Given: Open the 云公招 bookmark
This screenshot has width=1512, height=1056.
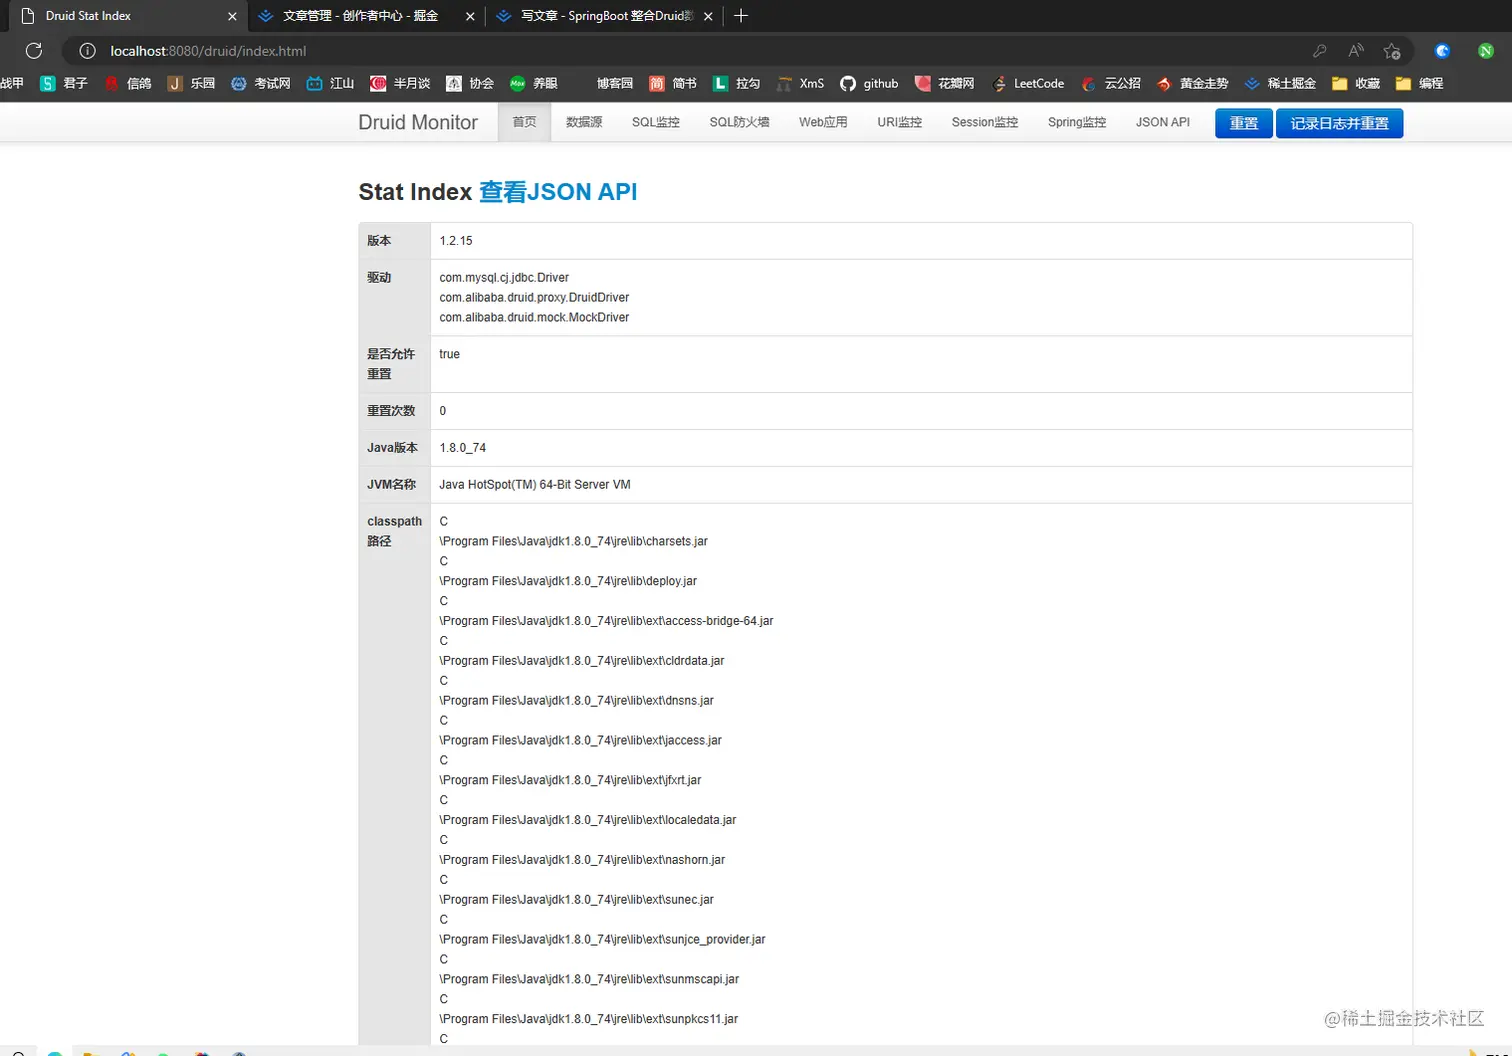Looking at the screenshot, I should tap(1111, 84).
